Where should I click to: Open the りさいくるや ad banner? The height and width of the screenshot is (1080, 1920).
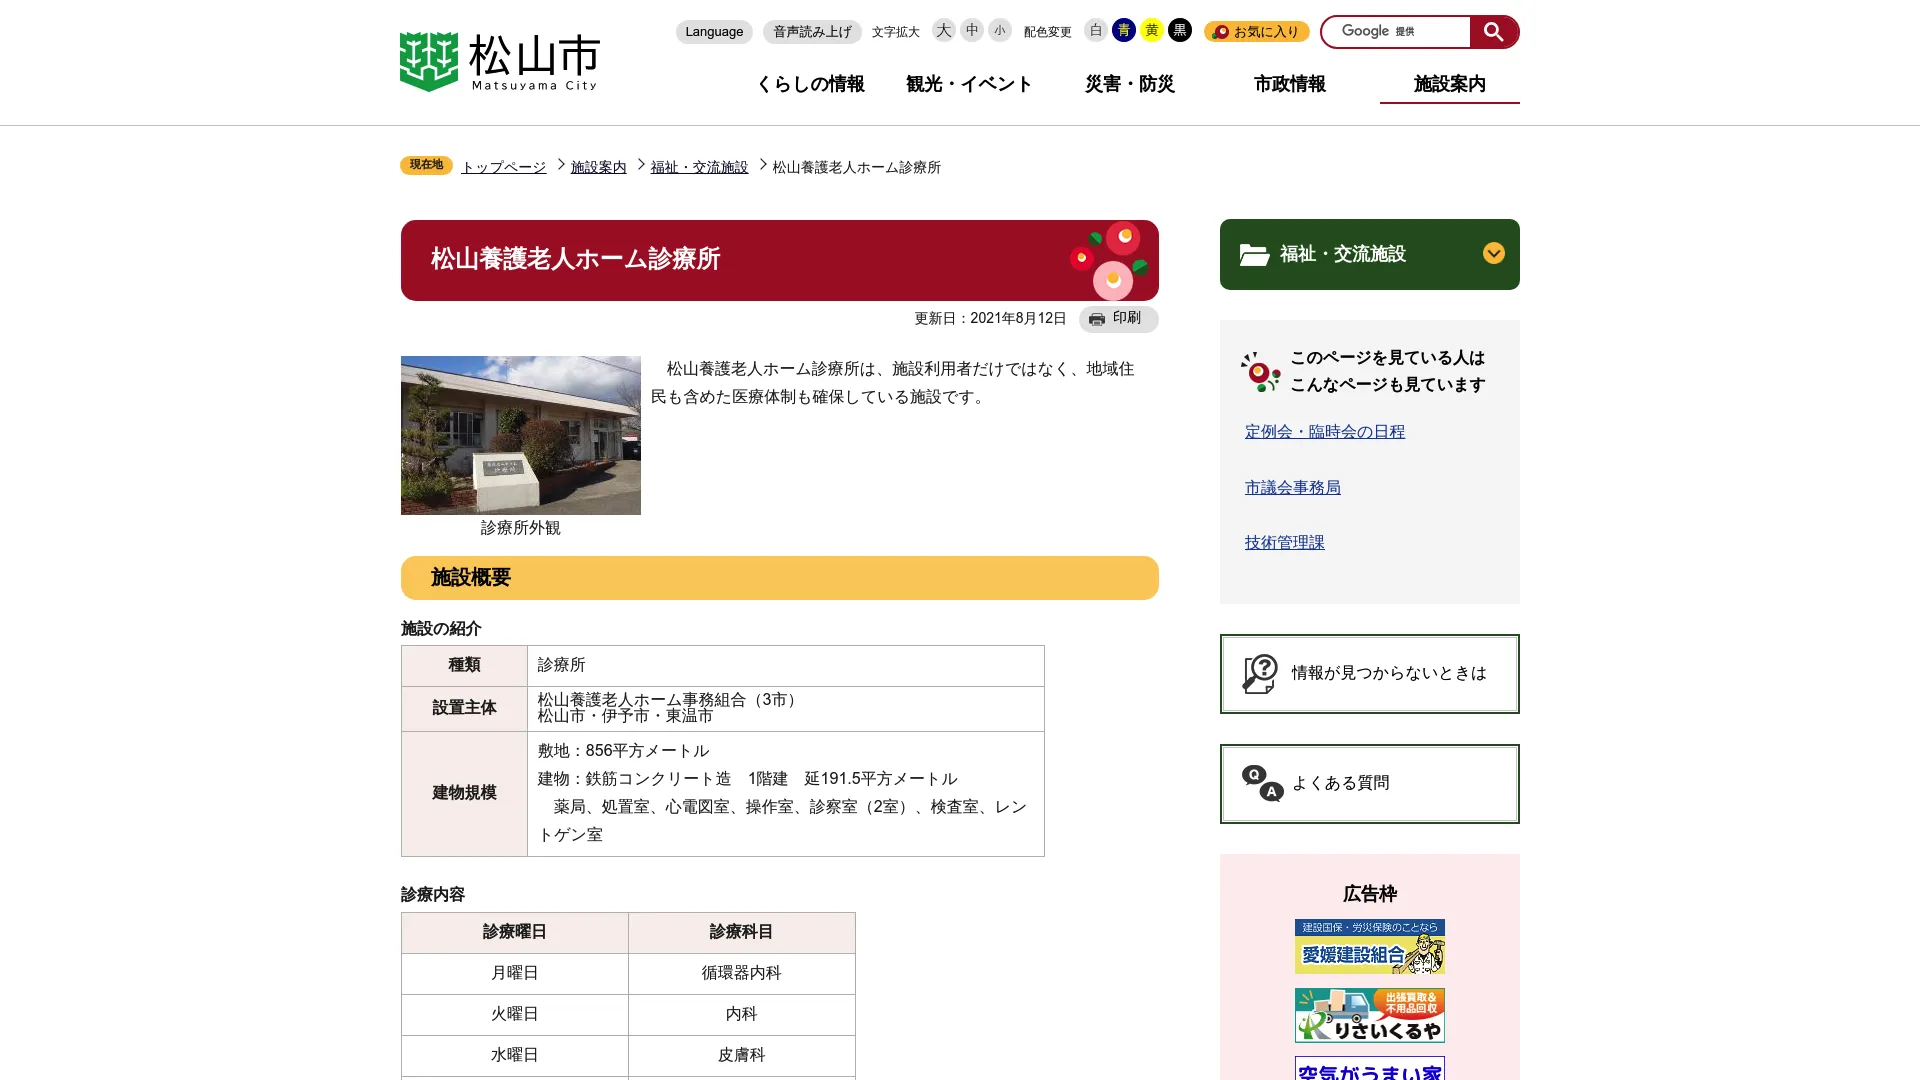[x=1369, y=1015]
